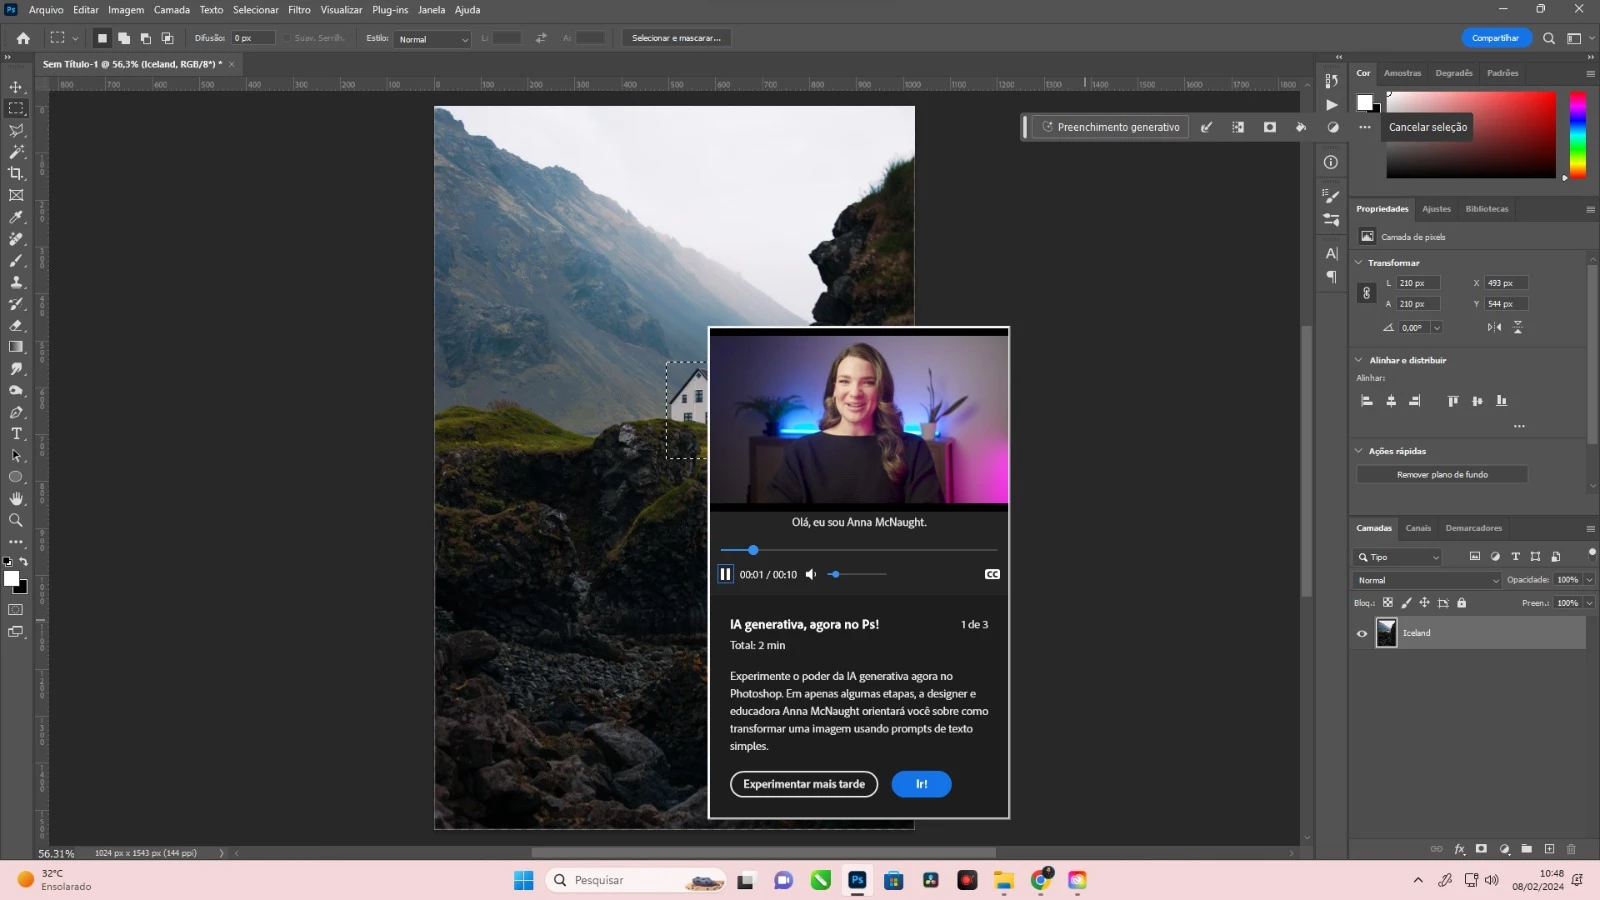Click the add to selection icon
The image size is (1600, 900).
(124, 38)
